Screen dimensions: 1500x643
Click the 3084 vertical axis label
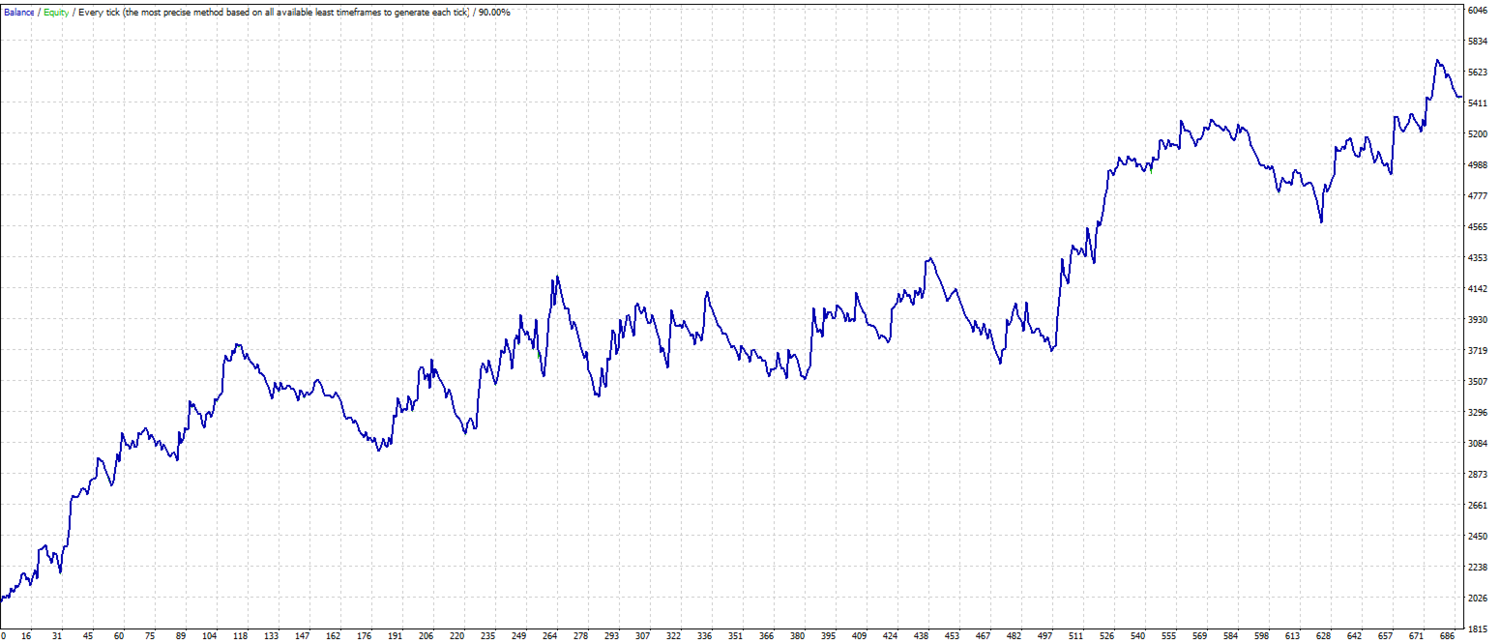1477,443
